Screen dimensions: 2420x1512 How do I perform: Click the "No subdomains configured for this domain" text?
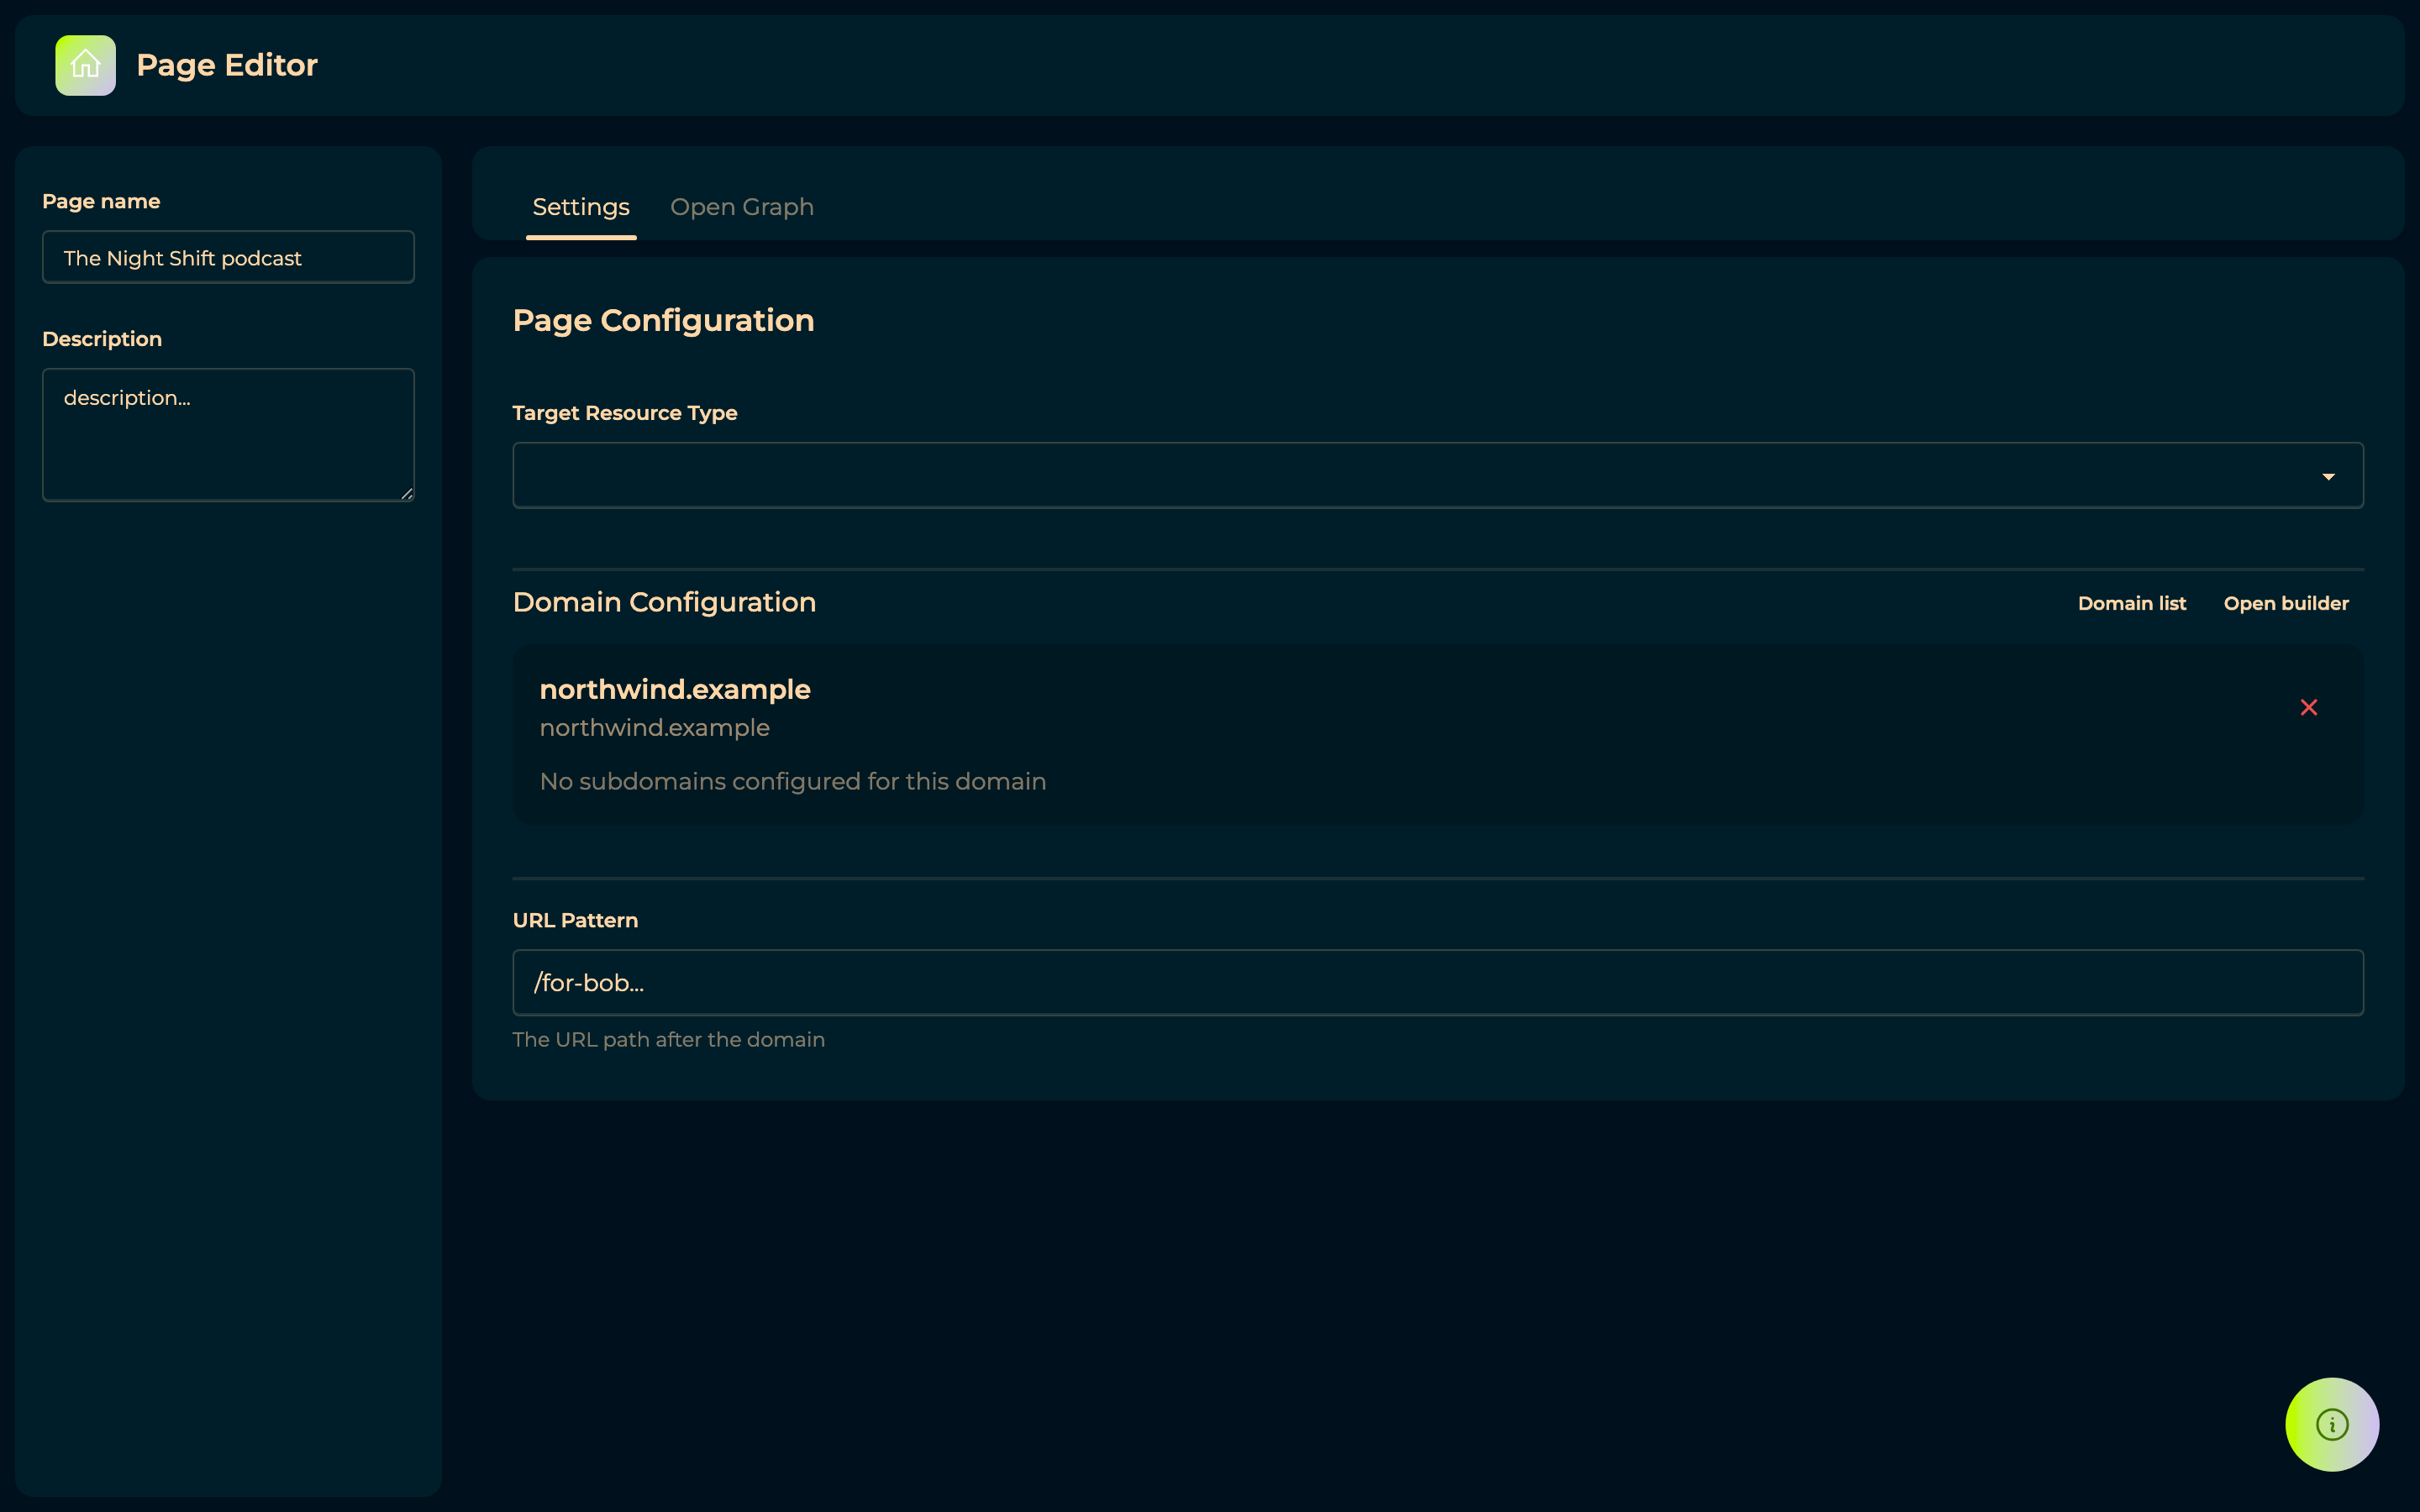coord(793,781)
